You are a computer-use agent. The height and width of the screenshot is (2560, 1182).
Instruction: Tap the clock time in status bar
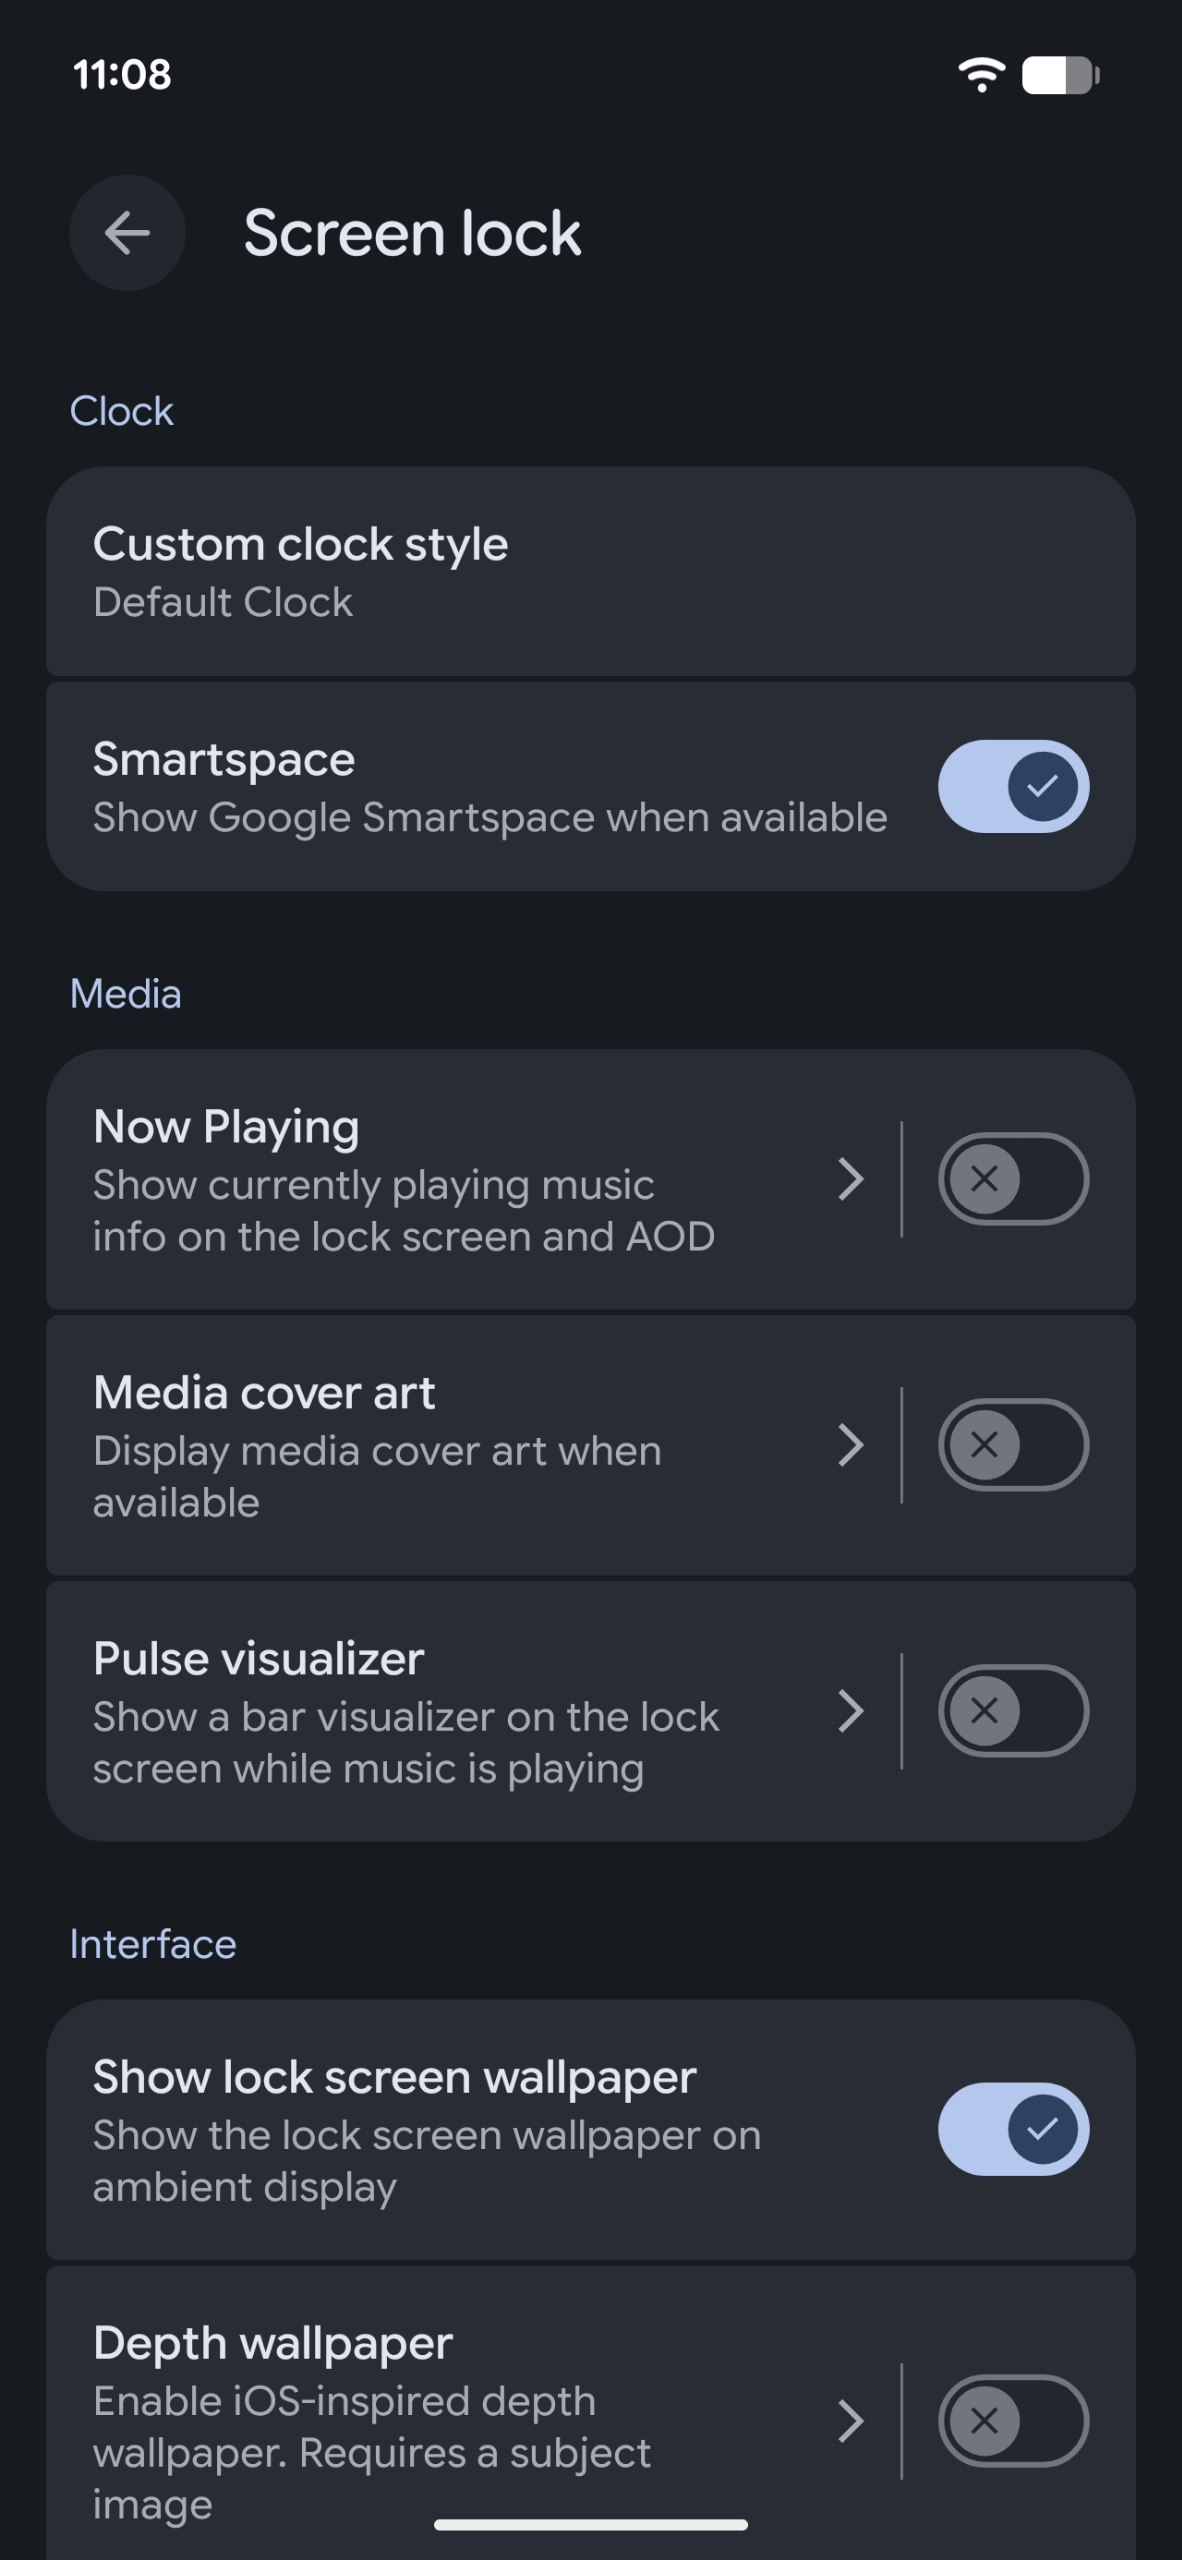(x=122, y=75)
